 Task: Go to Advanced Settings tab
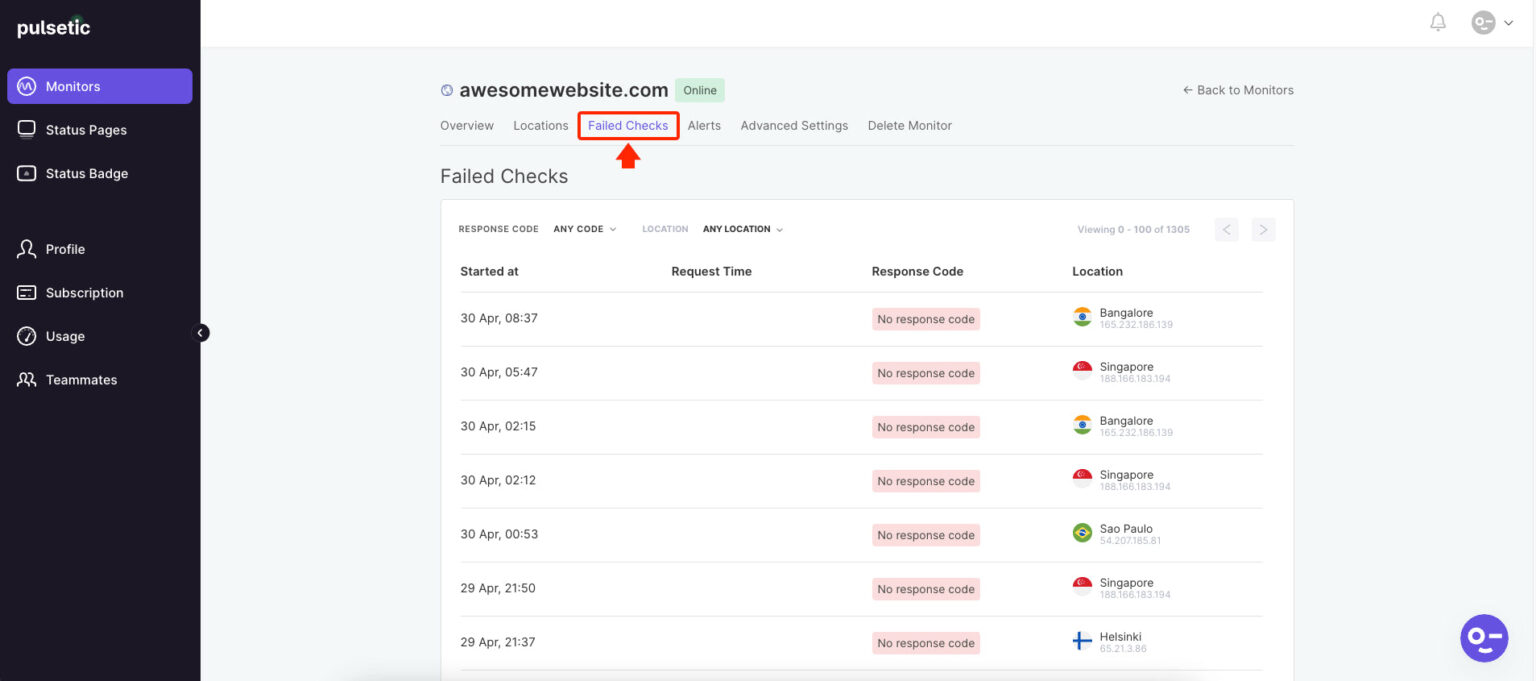click(794, 125)
